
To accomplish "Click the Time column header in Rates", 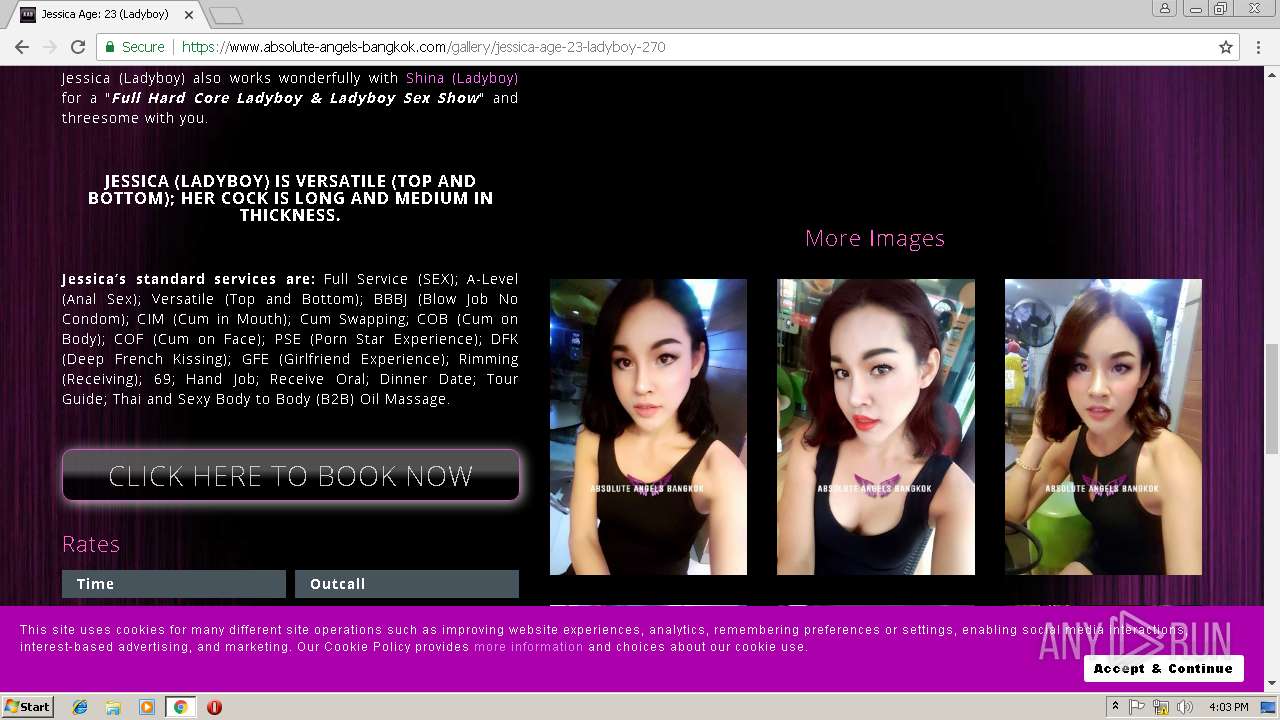I will coord(174,584).
